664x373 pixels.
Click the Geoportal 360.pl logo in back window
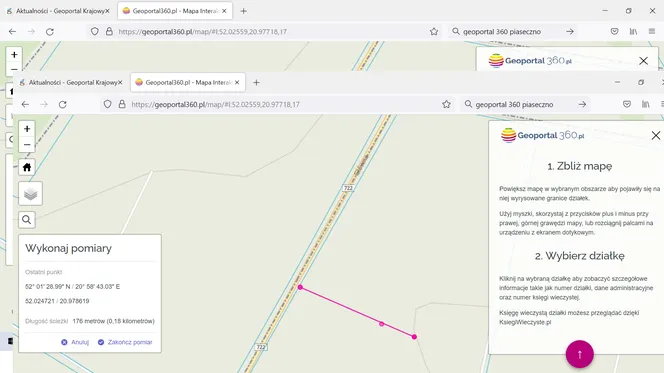[x=530, y=61]
